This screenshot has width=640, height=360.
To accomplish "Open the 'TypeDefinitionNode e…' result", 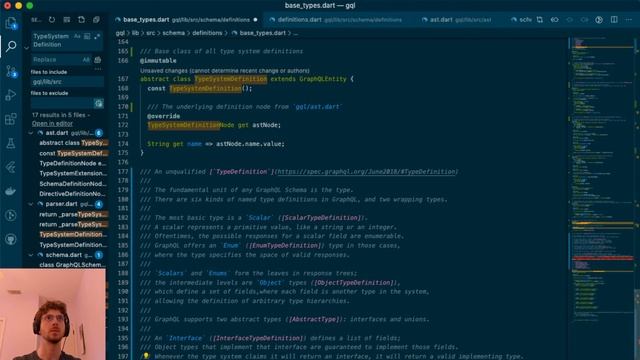I will 73,163.
